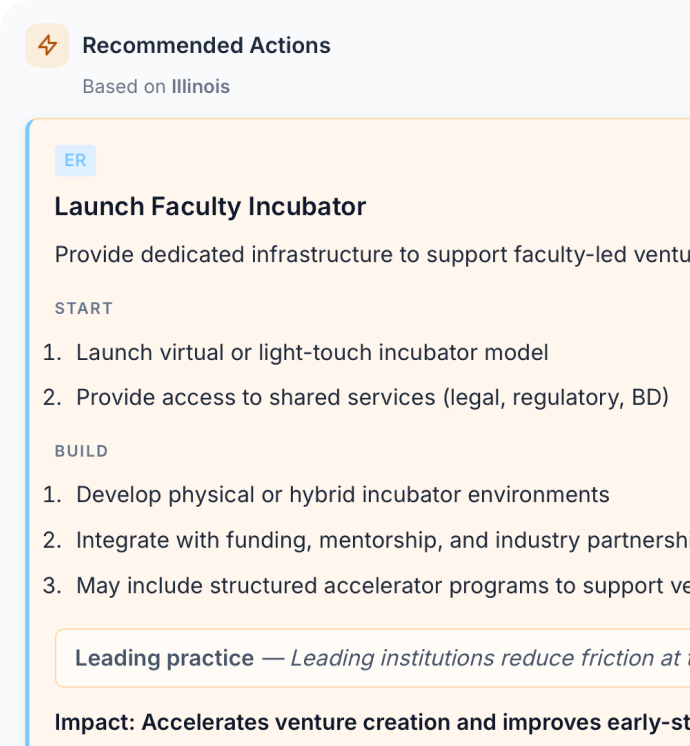Click the blue left border of the card
The height and width of the screenshot is (746, 690).
point(29,430)
